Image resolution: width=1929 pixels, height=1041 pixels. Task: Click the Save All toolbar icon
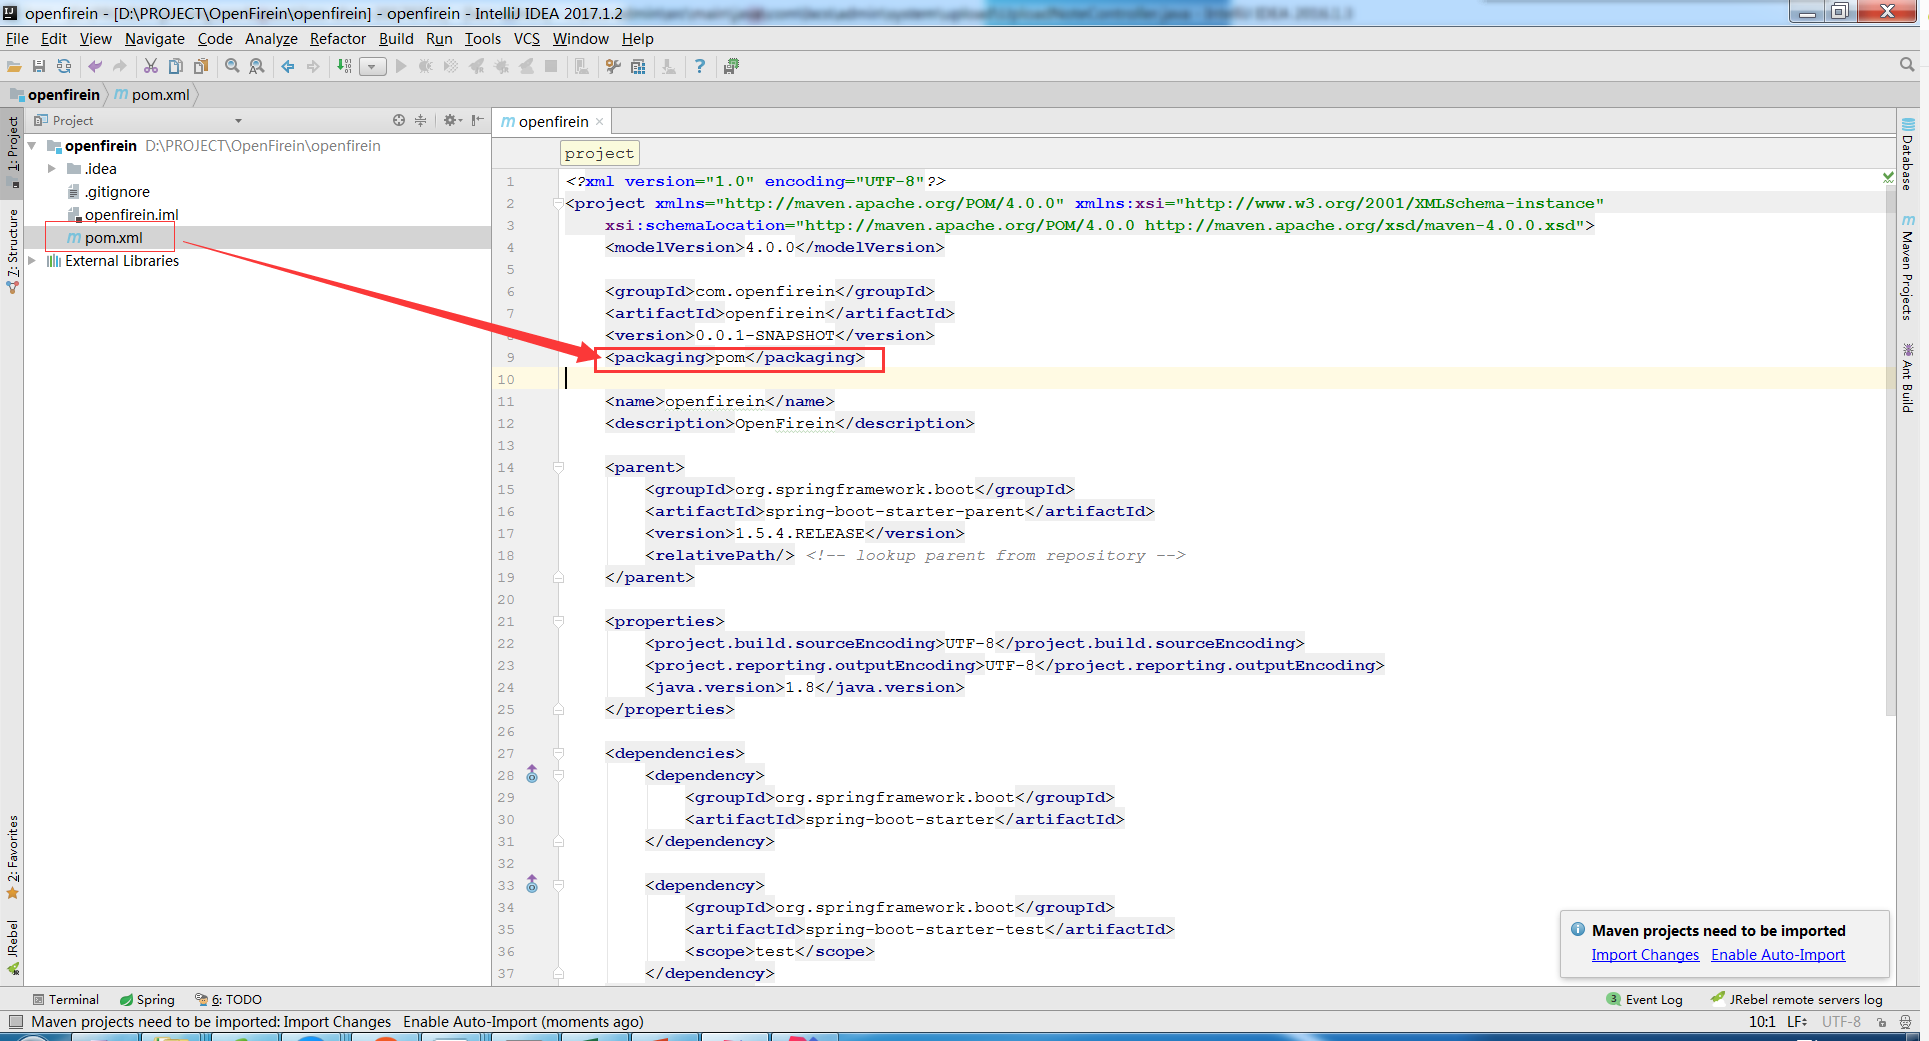tap(39, 66)
